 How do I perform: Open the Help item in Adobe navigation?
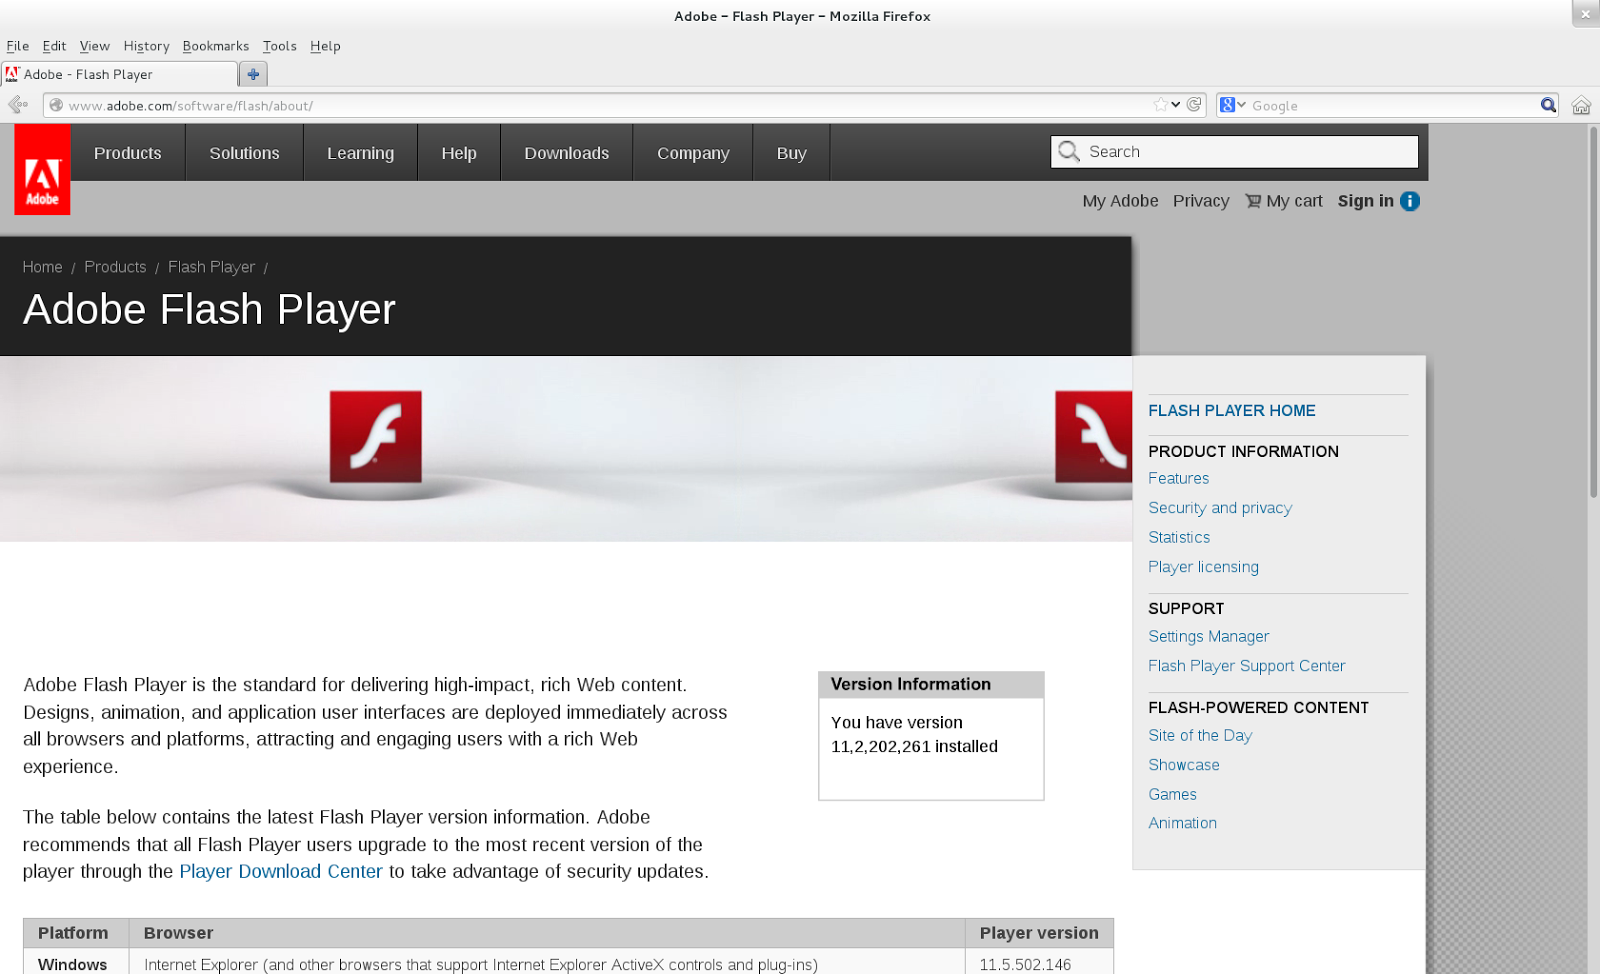tap(459, 153)
